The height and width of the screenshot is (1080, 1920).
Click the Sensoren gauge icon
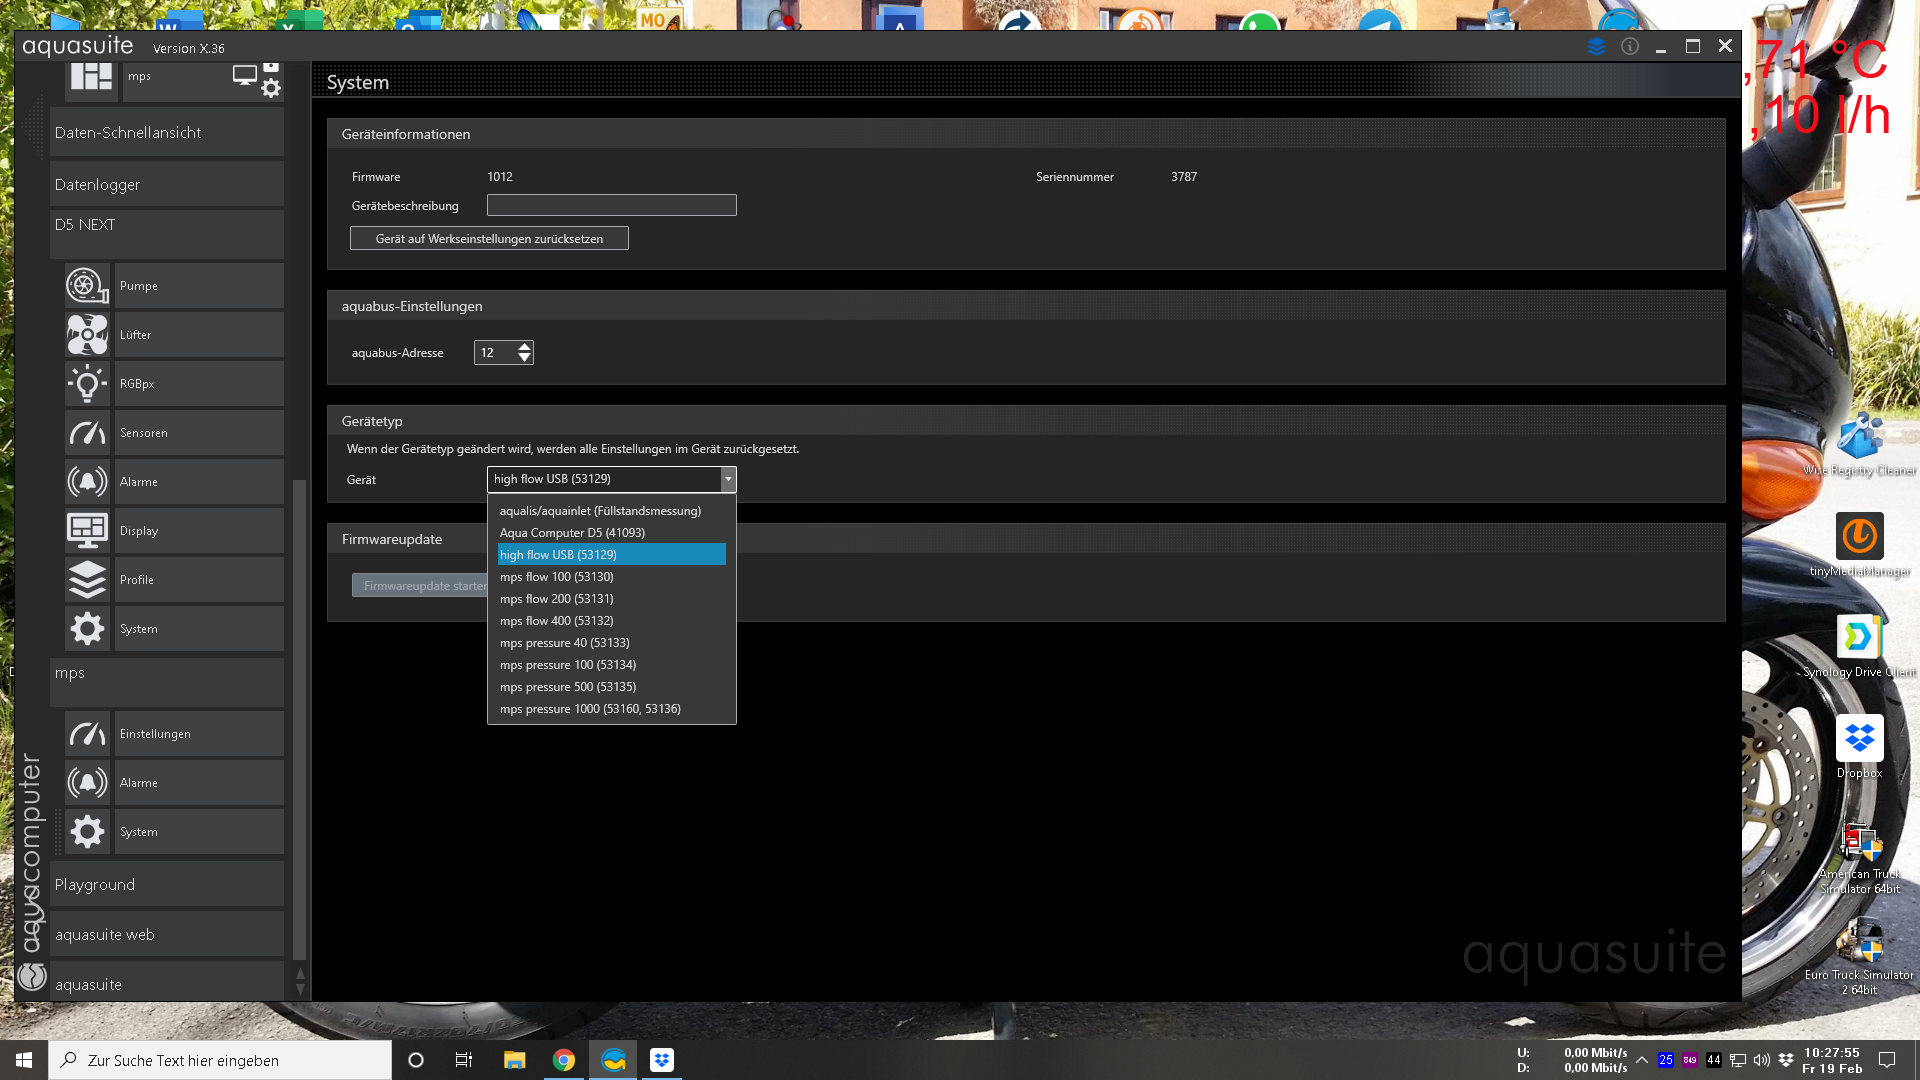[87, 433]
